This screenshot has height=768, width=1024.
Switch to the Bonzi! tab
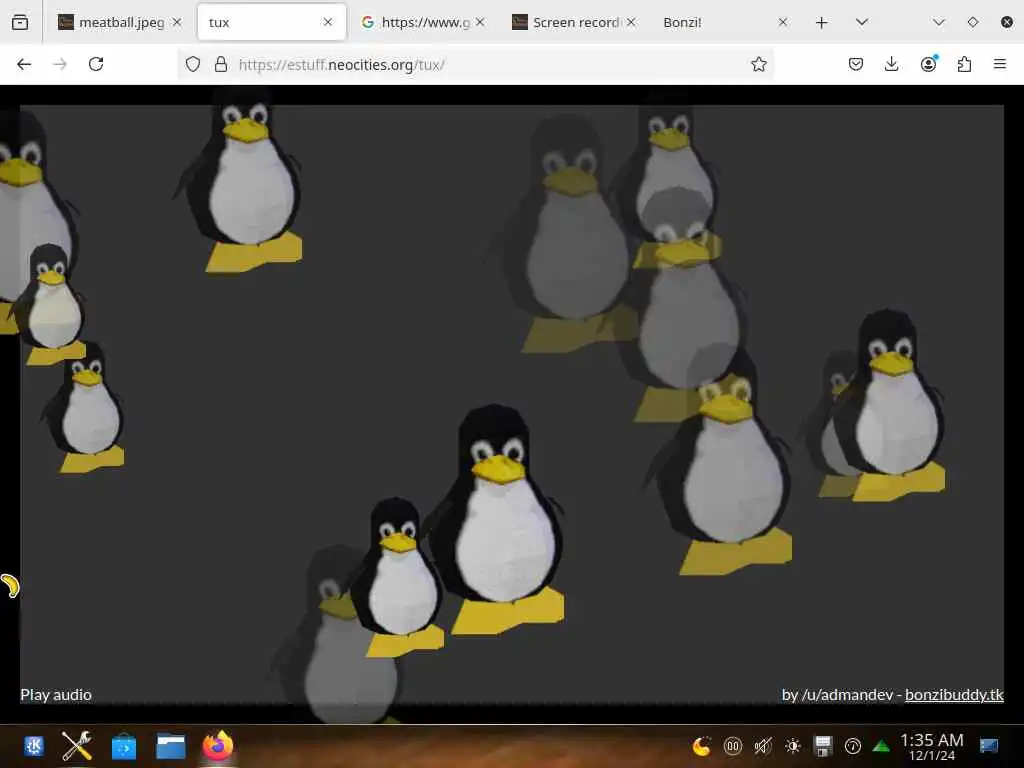click(x=725, y=22)
